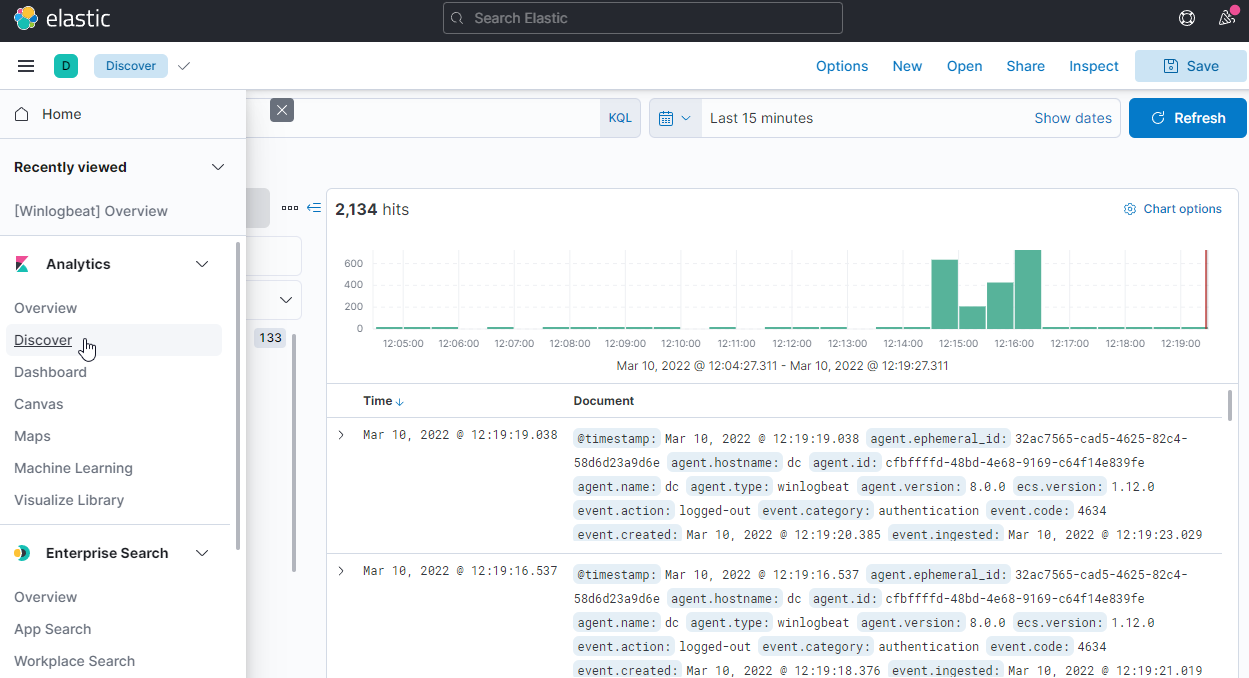Open Workplace Search from sidebar
1249x678 pixels.
[74, 661]
